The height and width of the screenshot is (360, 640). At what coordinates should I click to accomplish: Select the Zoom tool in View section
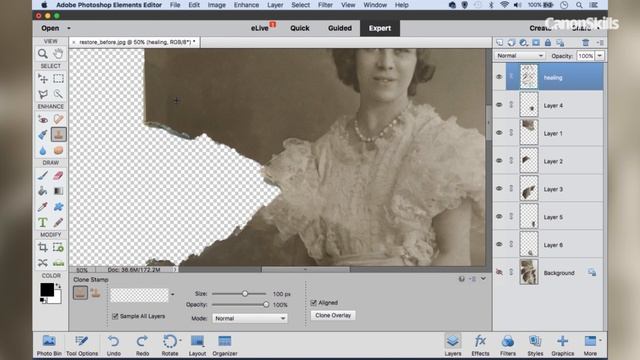point(42,53)
